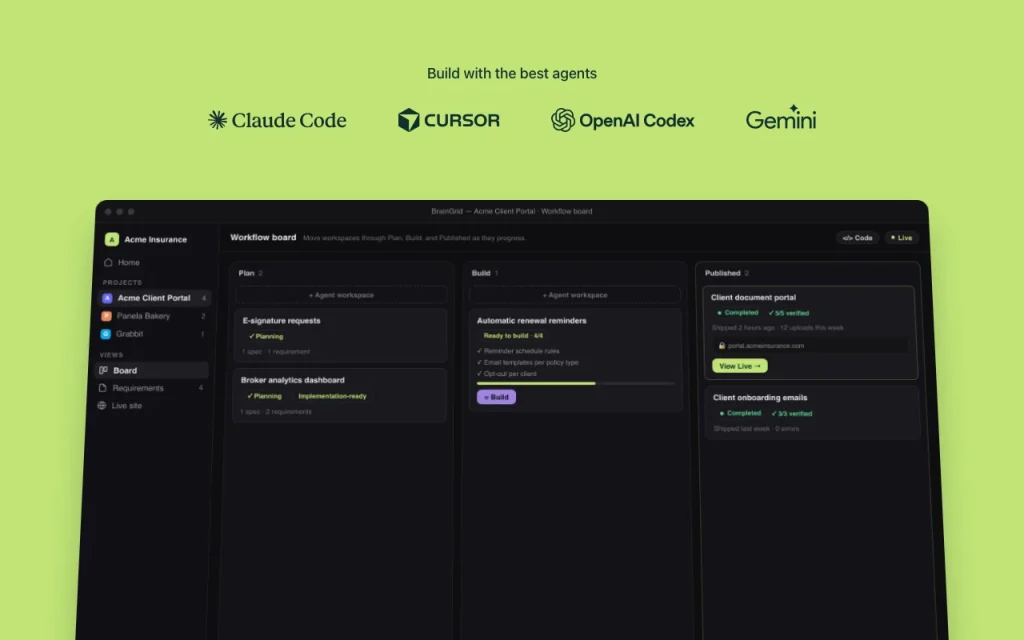The width and height of the screenshot is (1024, 640).
Task: Click the Implementation-ready tag
Action: 332,396
